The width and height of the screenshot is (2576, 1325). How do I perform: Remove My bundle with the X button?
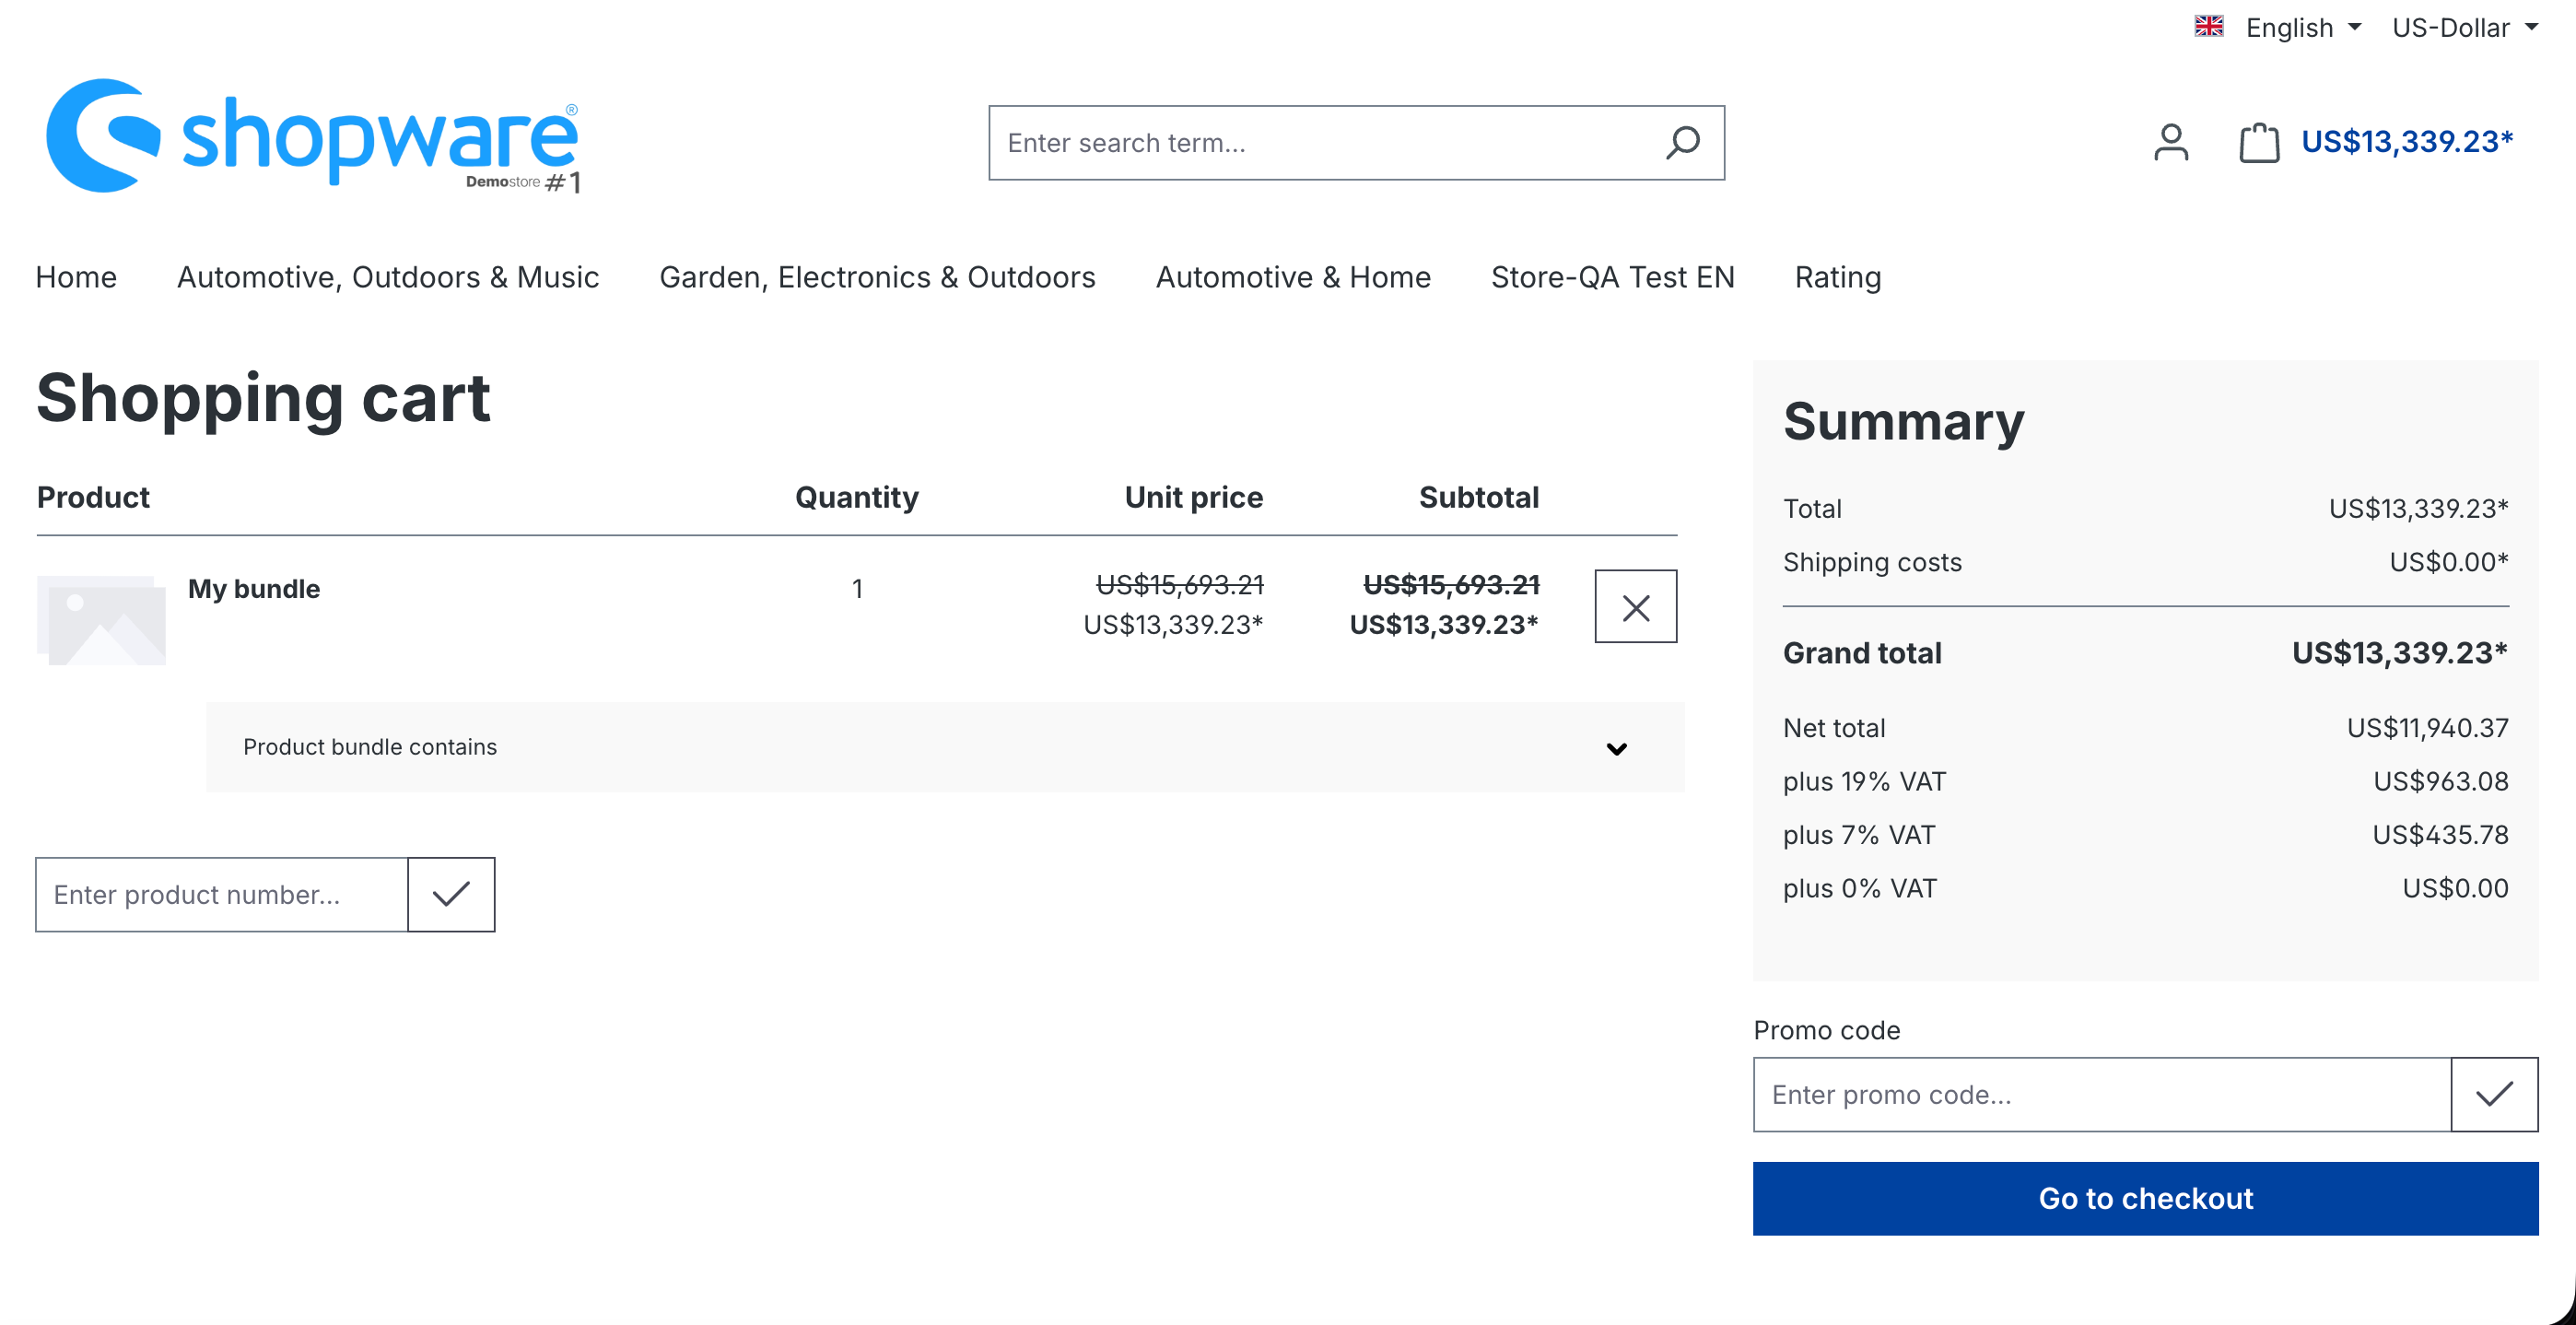(1635, 607)
